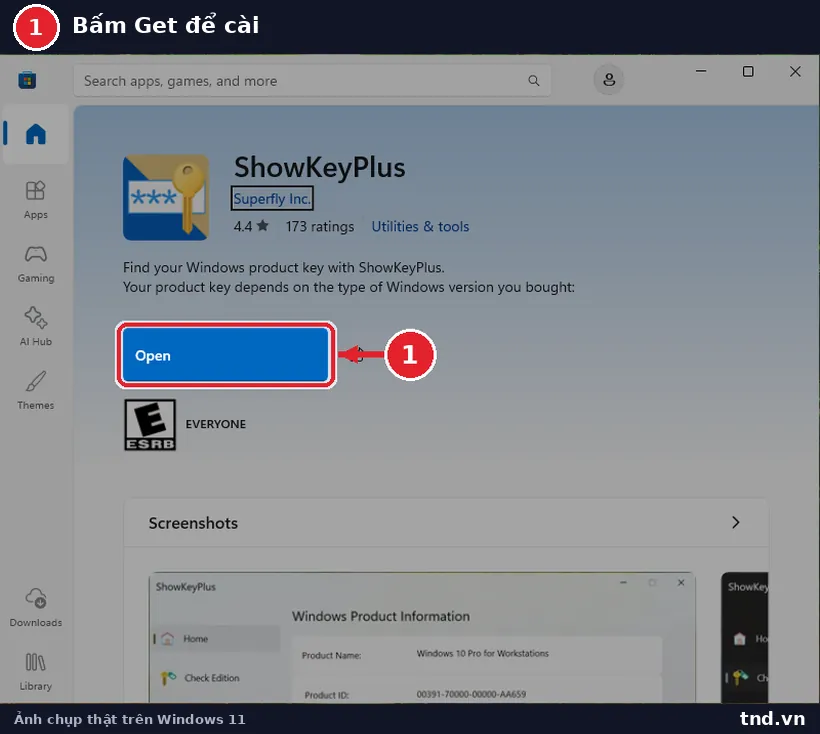Click the 173 ratings text
This screenshot has width=820, height=734.
[320, 226]
